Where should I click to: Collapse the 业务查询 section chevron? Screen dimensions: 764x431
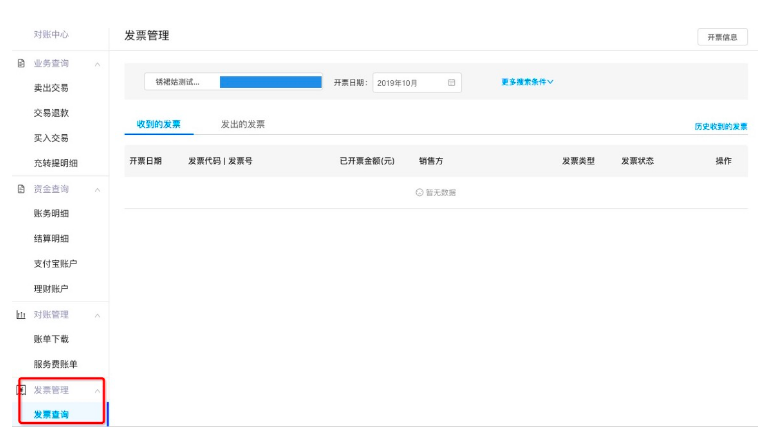(x=97, y=64)
